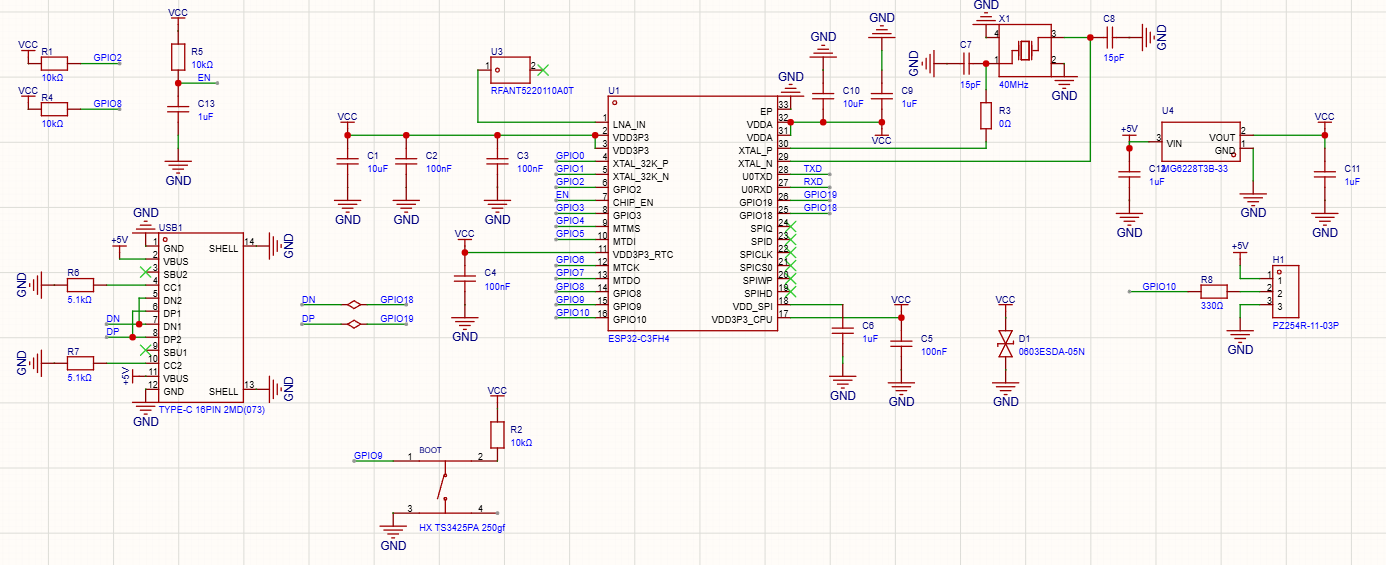Select the net port diamond between DP and GPIO19
The width and height of the screenshot is (1386, 565).
tap(353, 324)
